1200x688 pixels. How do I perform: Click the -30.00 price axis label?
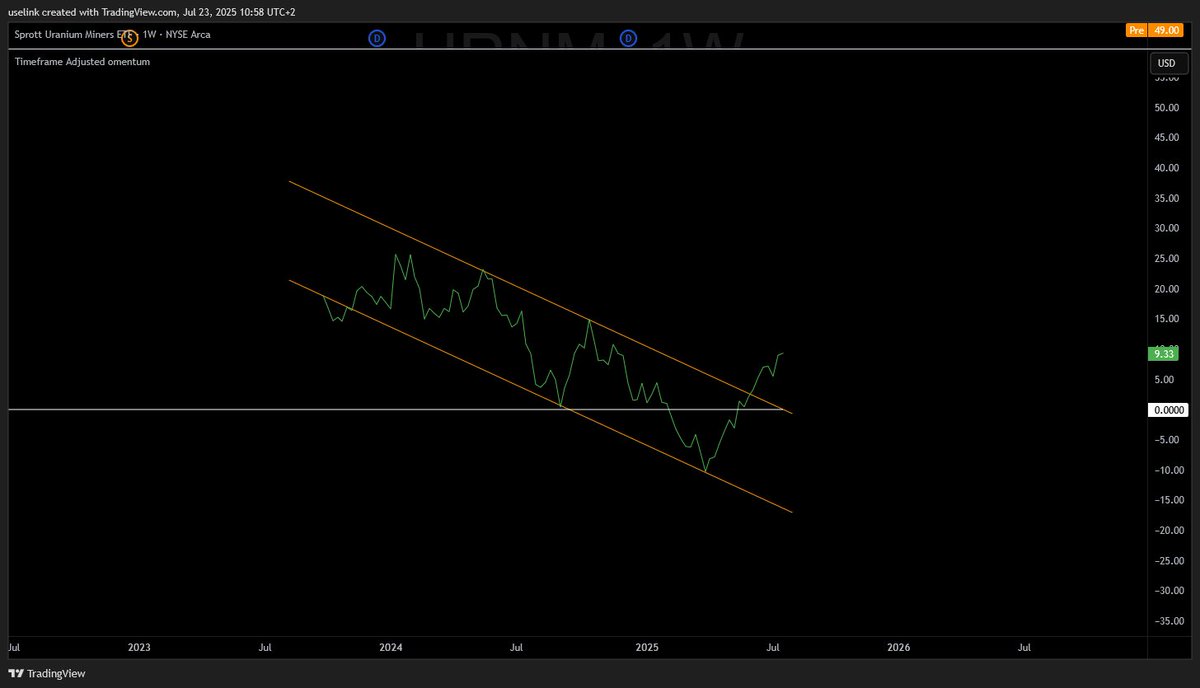tap(1167, 590)
